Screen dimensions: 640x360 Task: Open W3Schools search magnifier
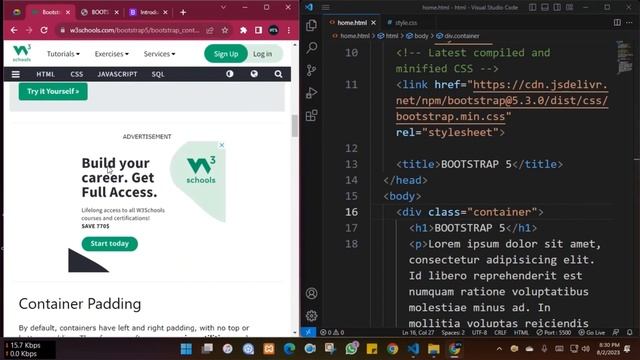(x=278, y=74)
